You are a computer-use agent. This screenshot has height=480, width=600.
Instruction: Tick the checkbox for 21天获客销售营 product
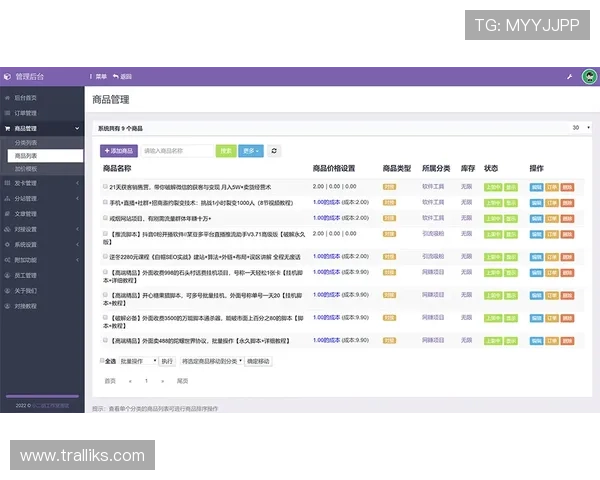click(x=105, y=187)
